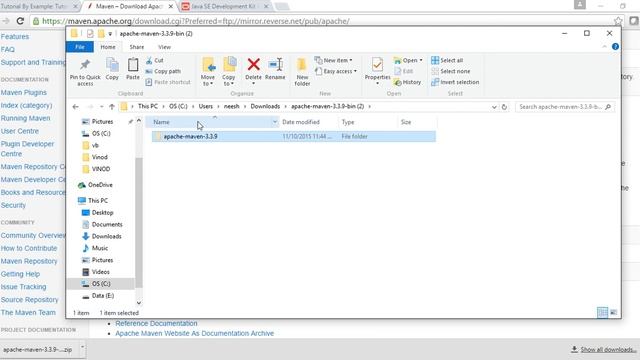
Task: Rename the selected folder
Action: (275, 69)
